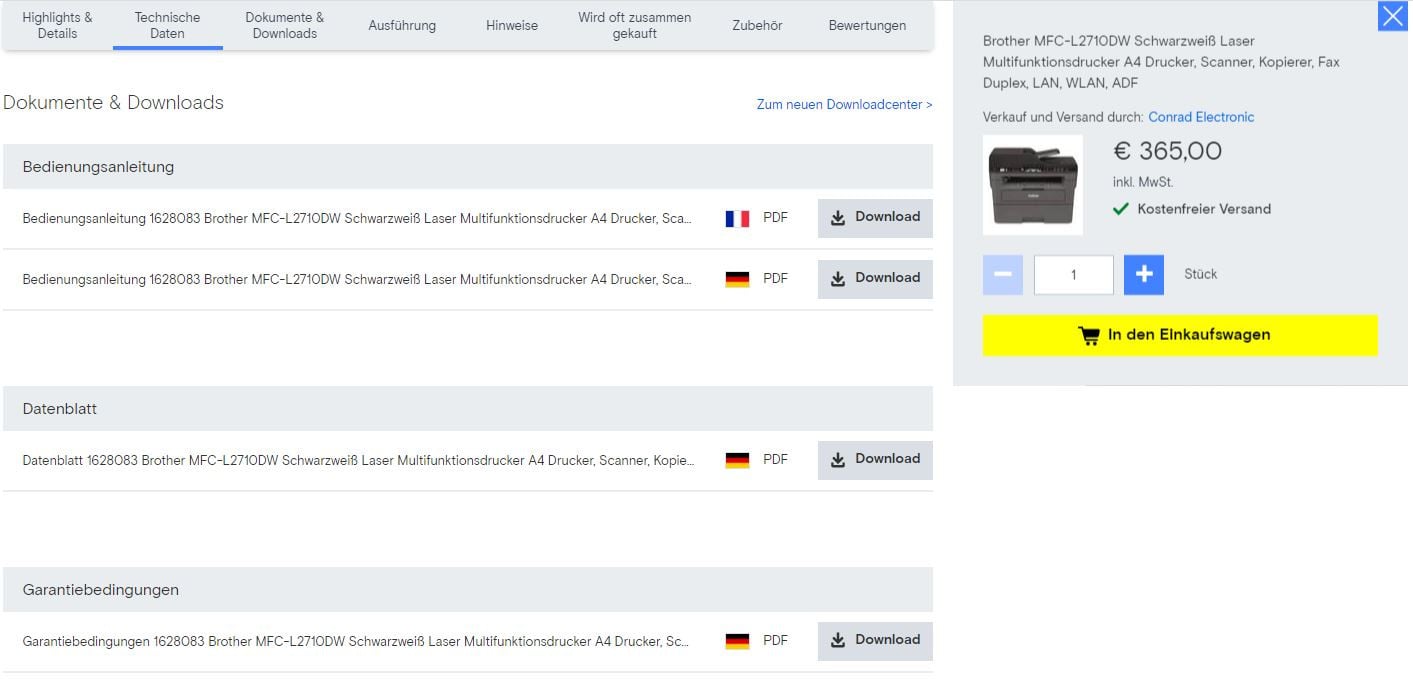The height and width of the screenshot is (679, 1413).
Task: Click the quantity input field showing 1
Action: 1073,273
